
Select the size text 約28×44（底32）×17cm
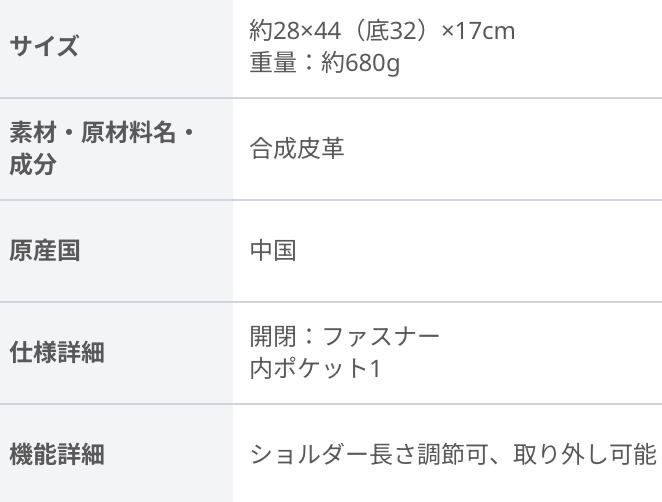382,30
